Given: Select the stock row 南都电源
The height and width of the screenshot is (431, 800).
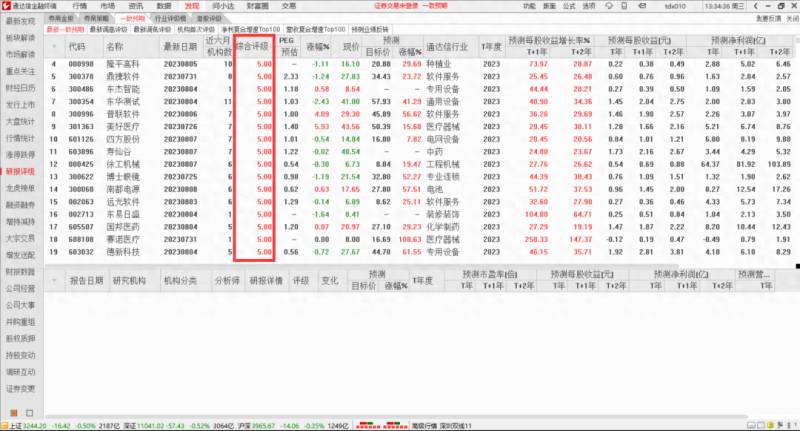Looking at the screenshot, I should tap(420, 189).
